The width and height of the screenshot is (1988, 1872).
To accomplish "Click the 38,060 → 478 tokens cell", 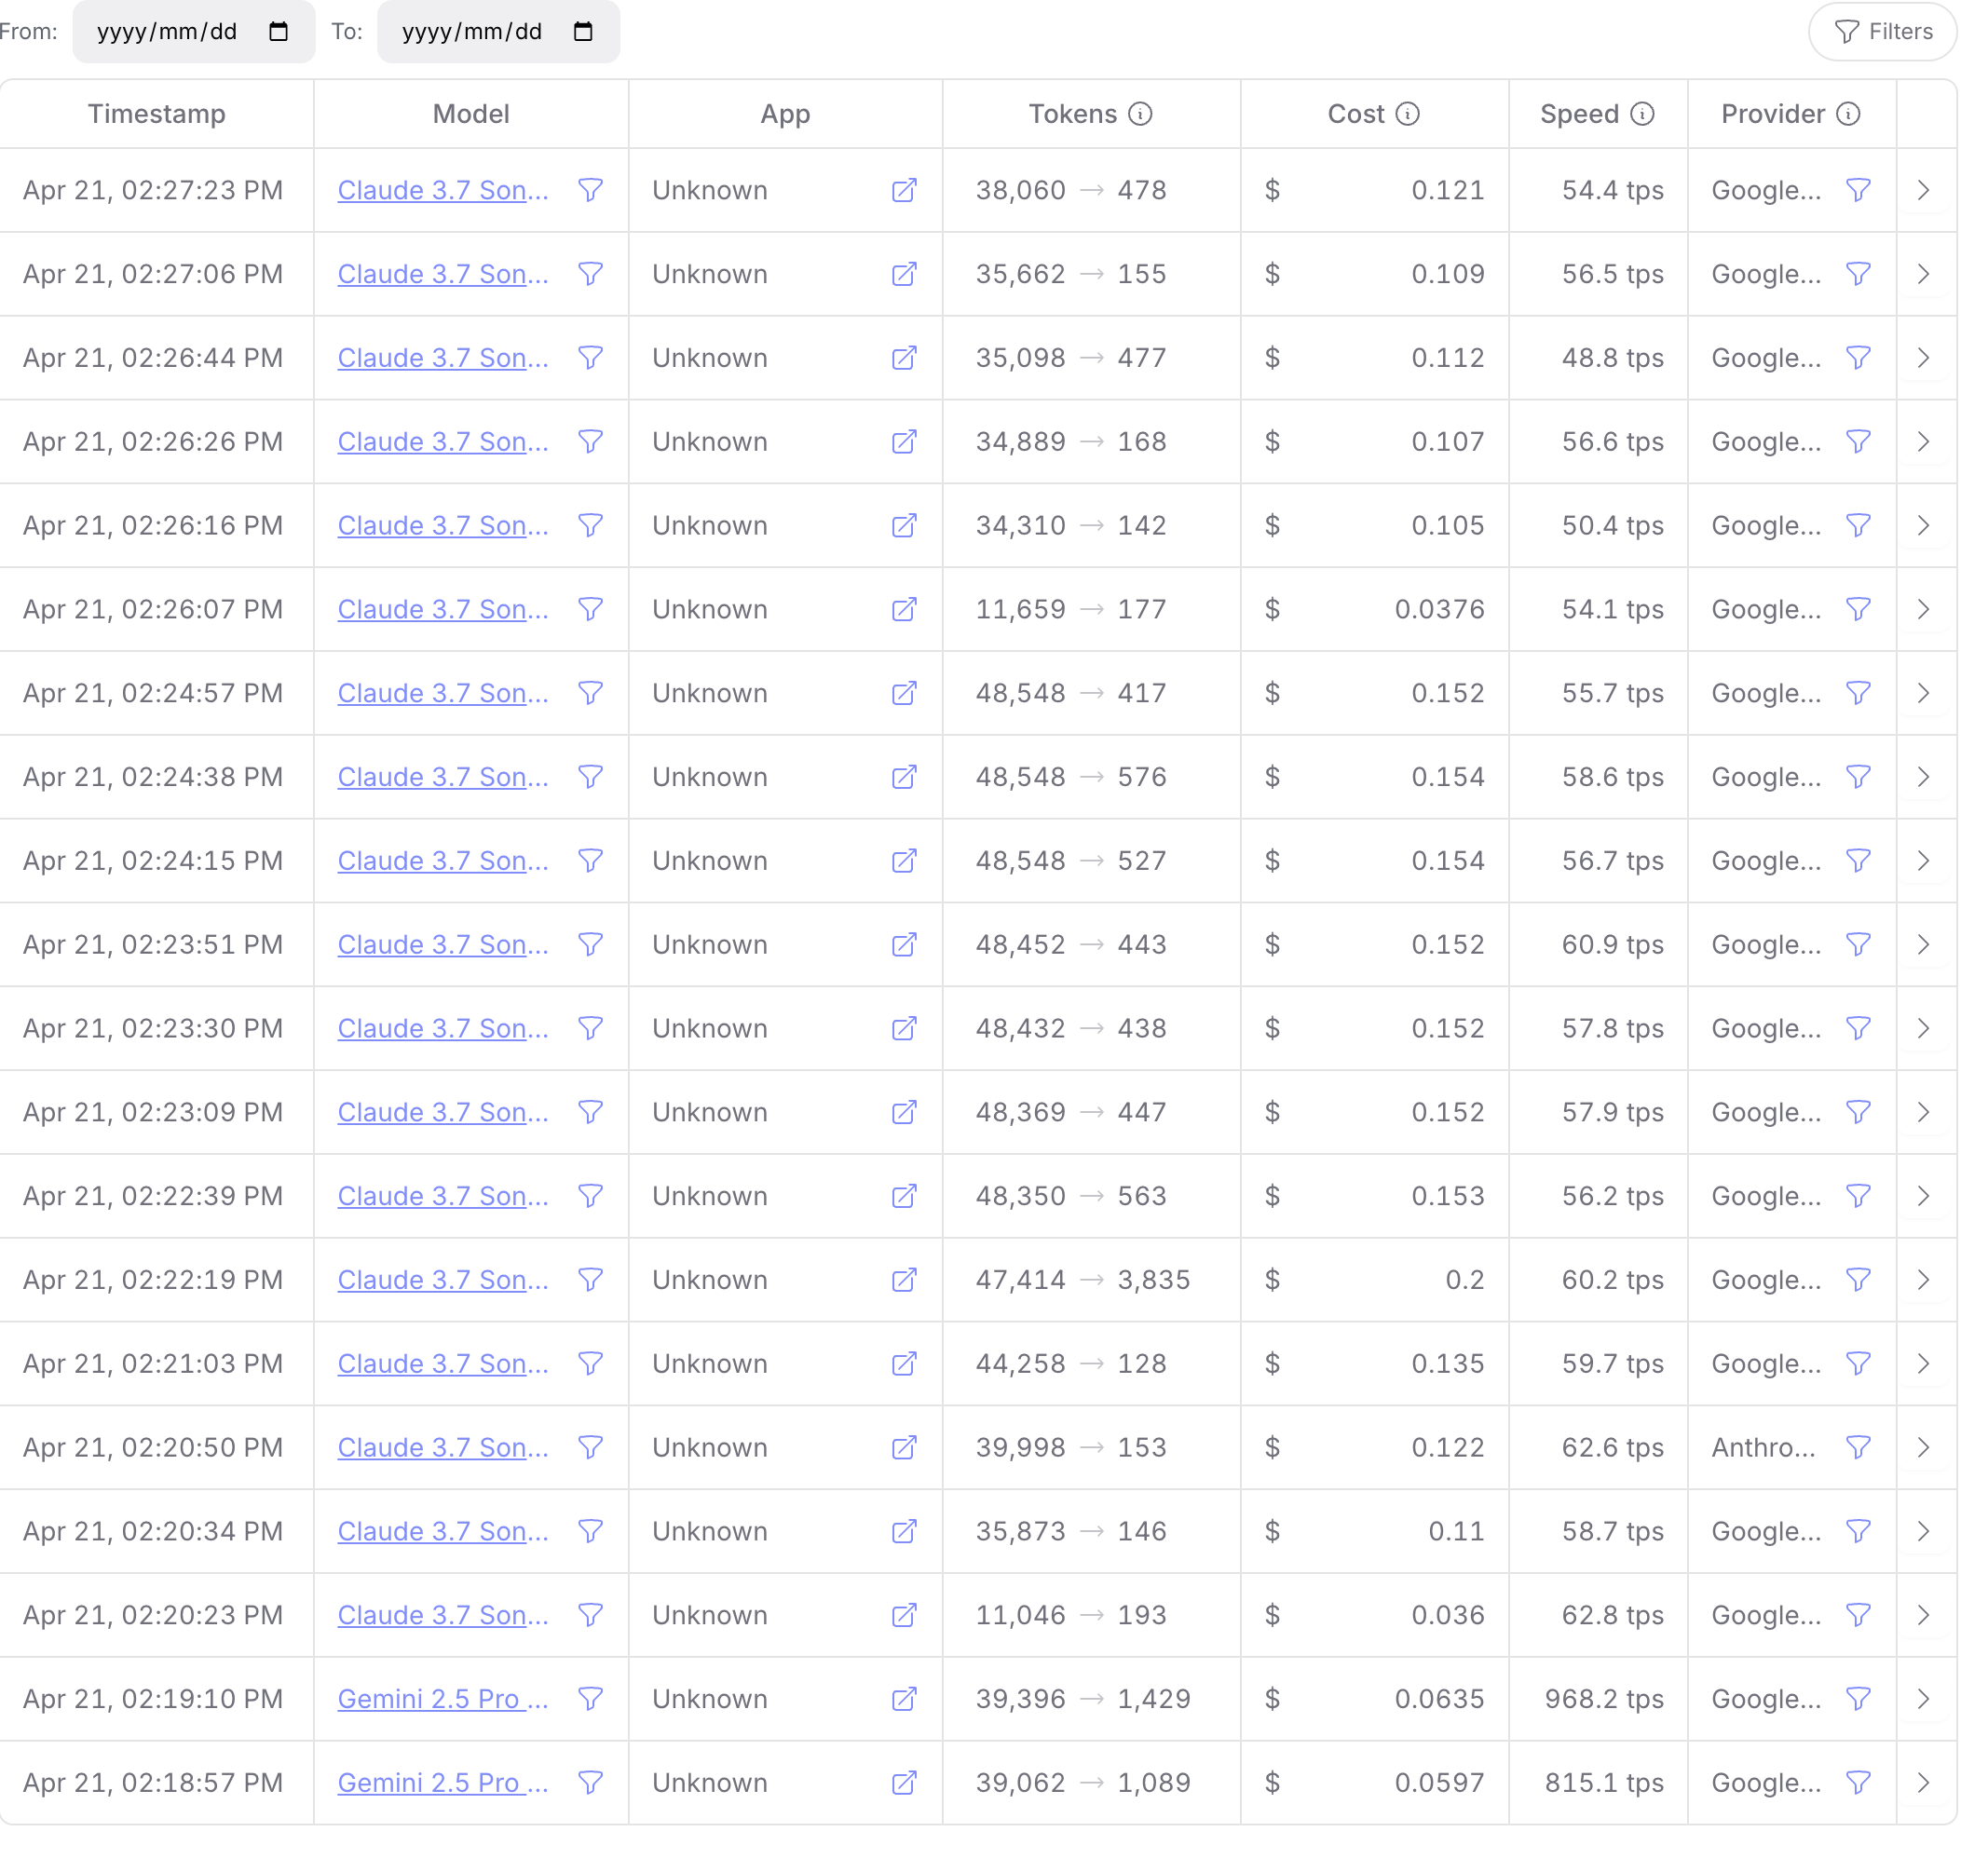I will pos(1071,190).
